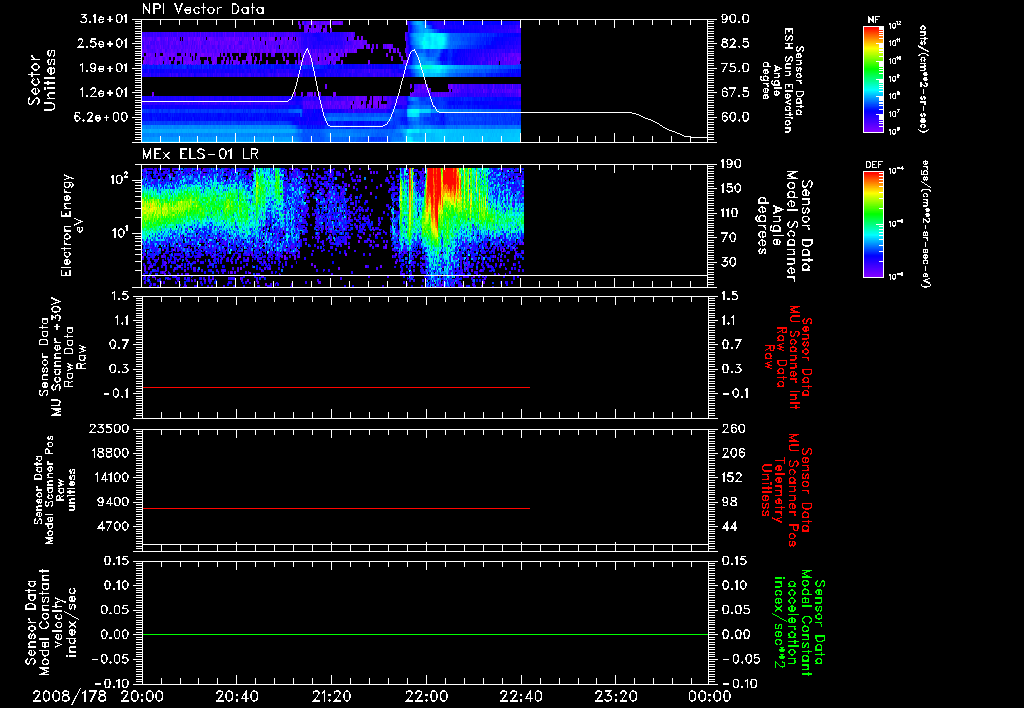Click the 2.5e+01 sector tick value

103,43
